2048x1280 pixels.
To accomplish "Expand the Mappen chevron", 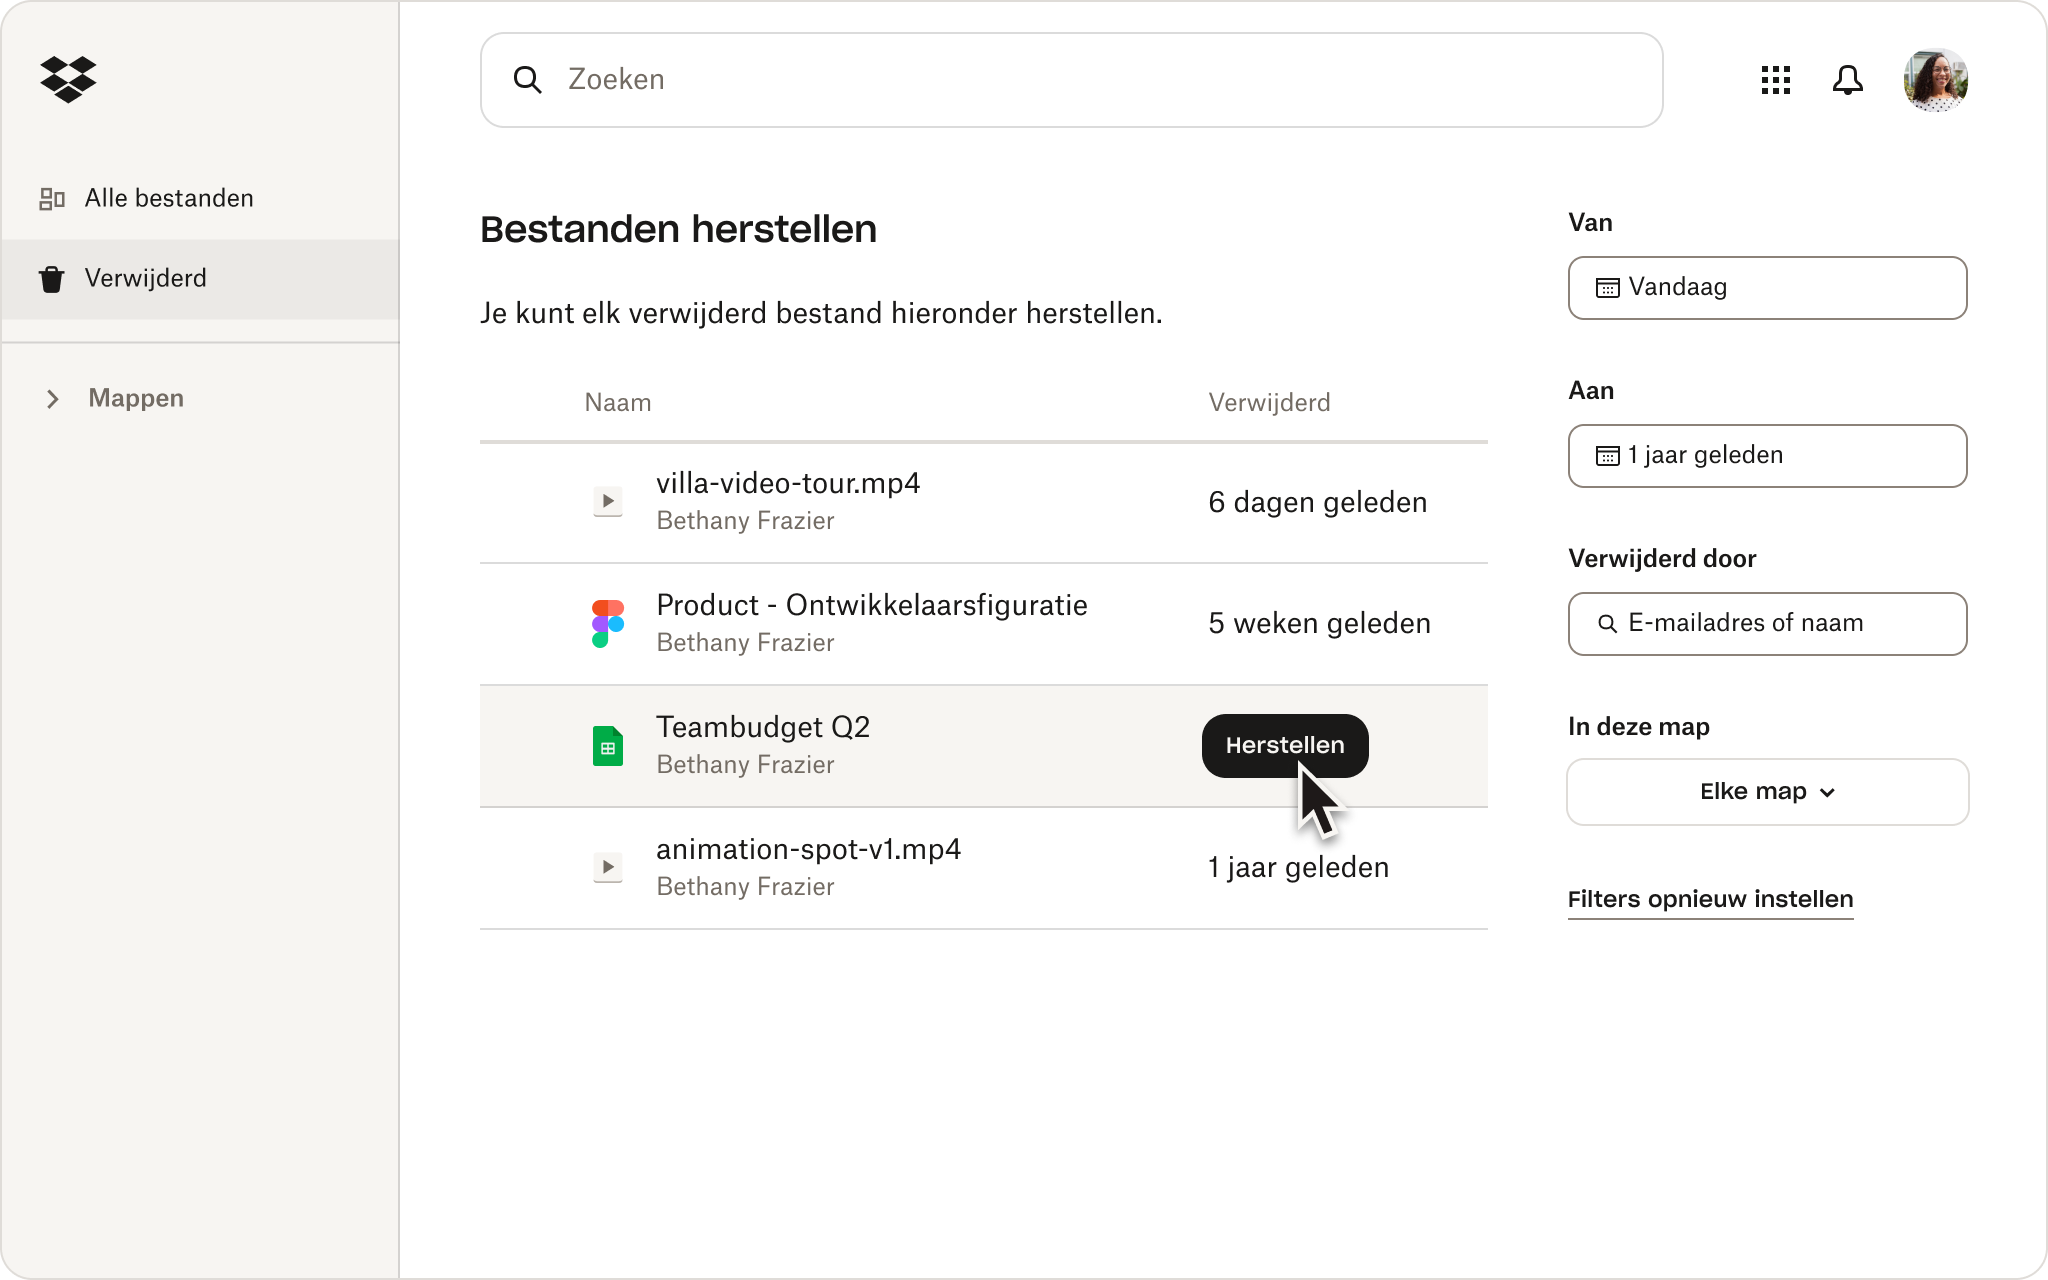I will pos(53,399).
